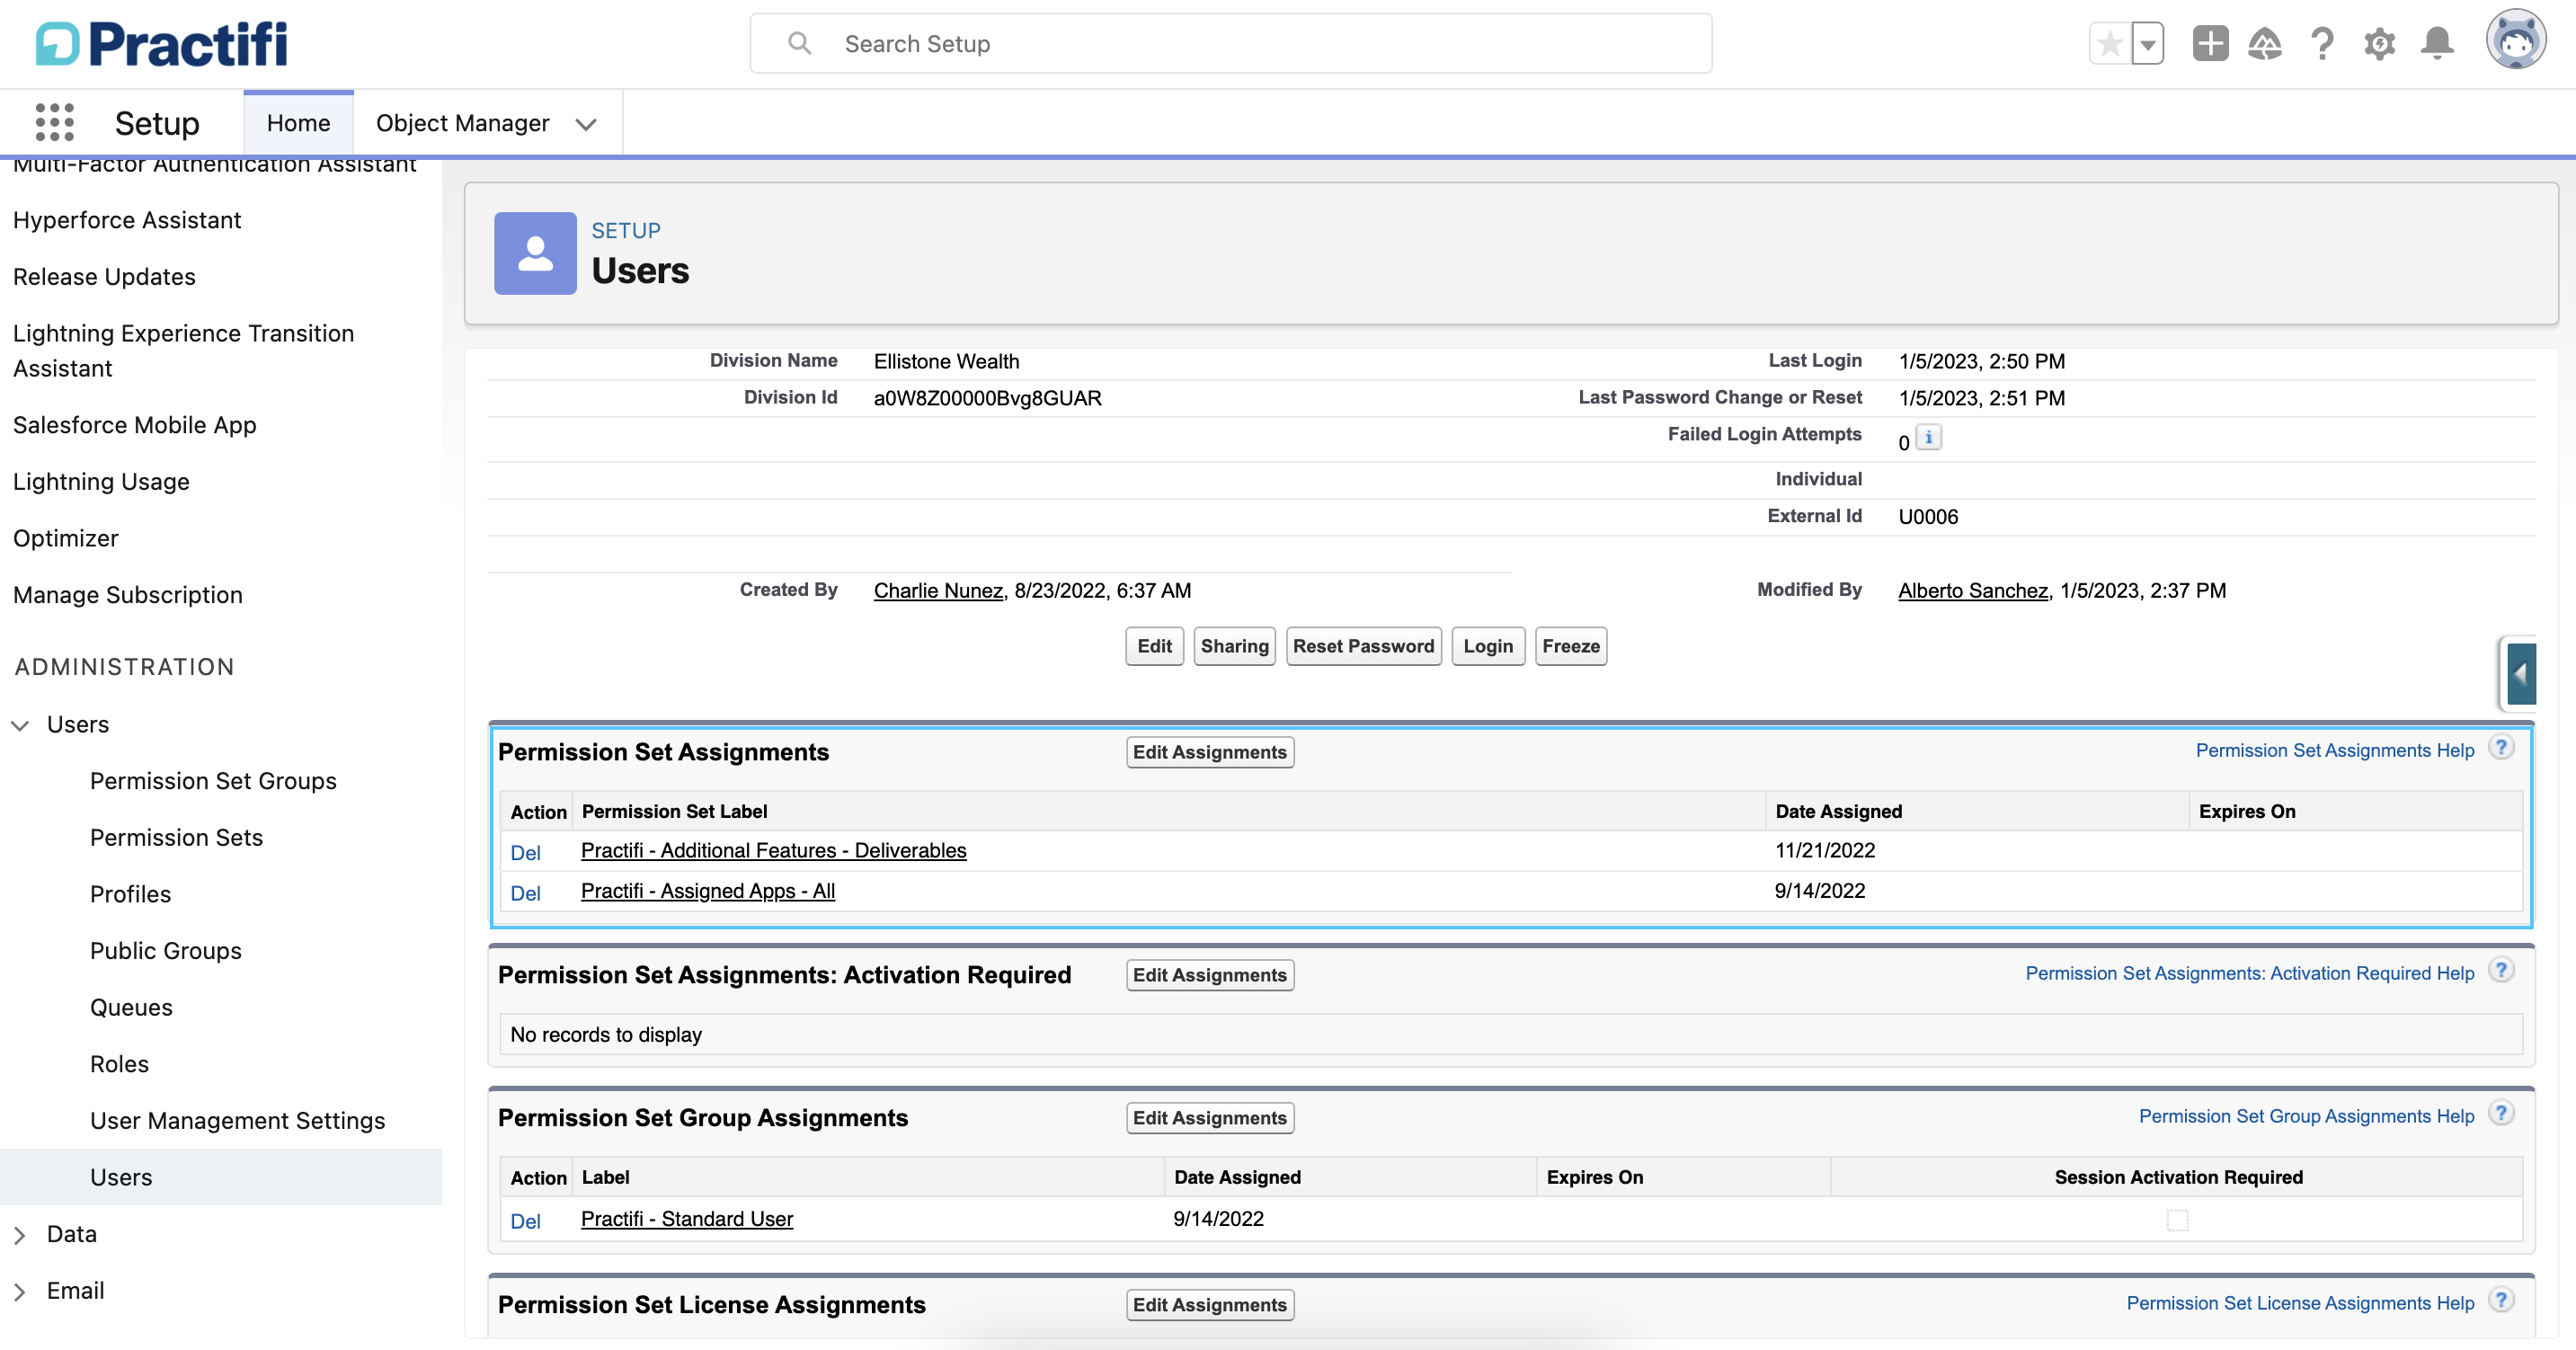2576x1350 pixels.
Task: Click the favorites star icon
Action: [2110, 44]
